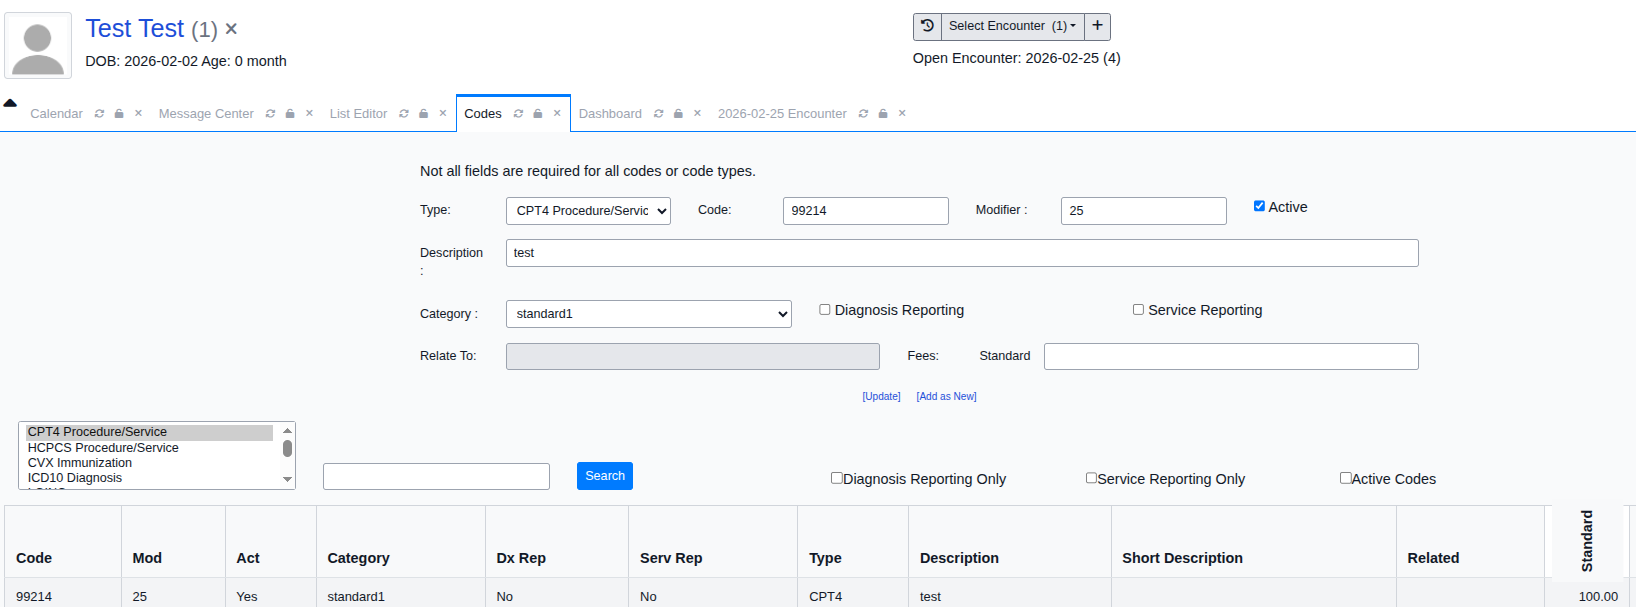Click the Add as New link

click(946, 397)
